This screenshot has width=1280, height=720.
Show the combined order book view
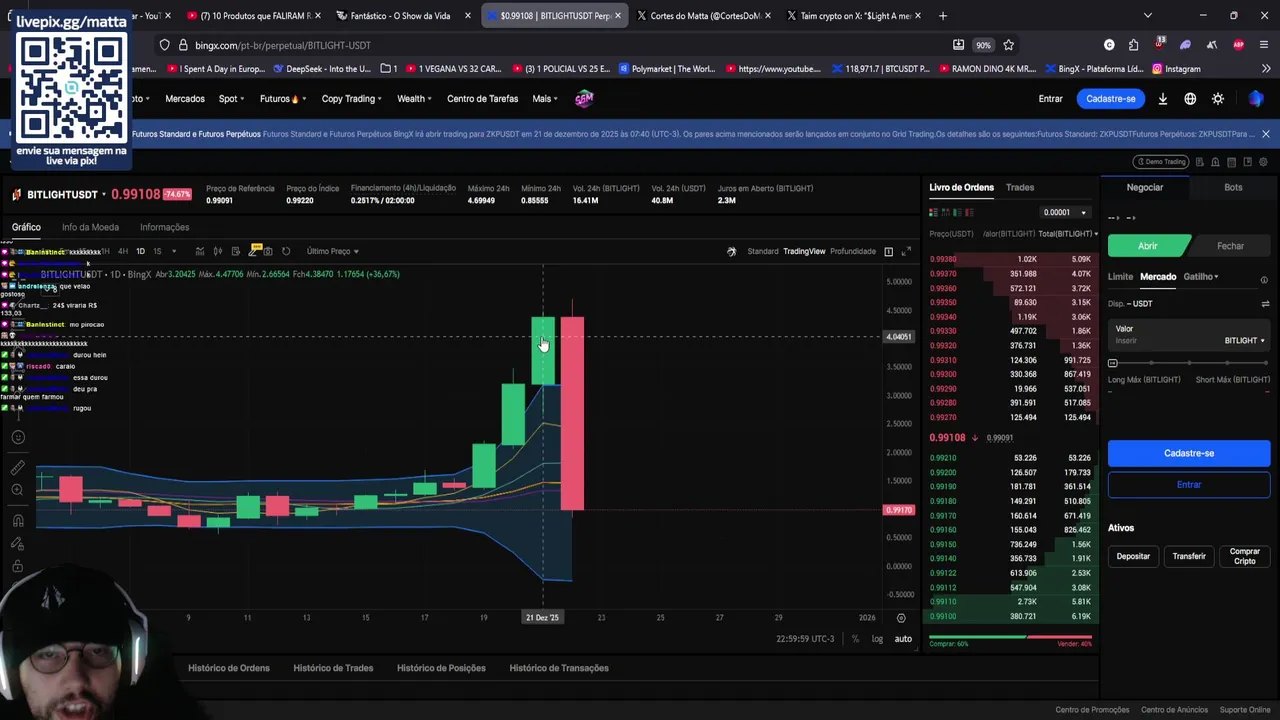click(x=934, y=212)
